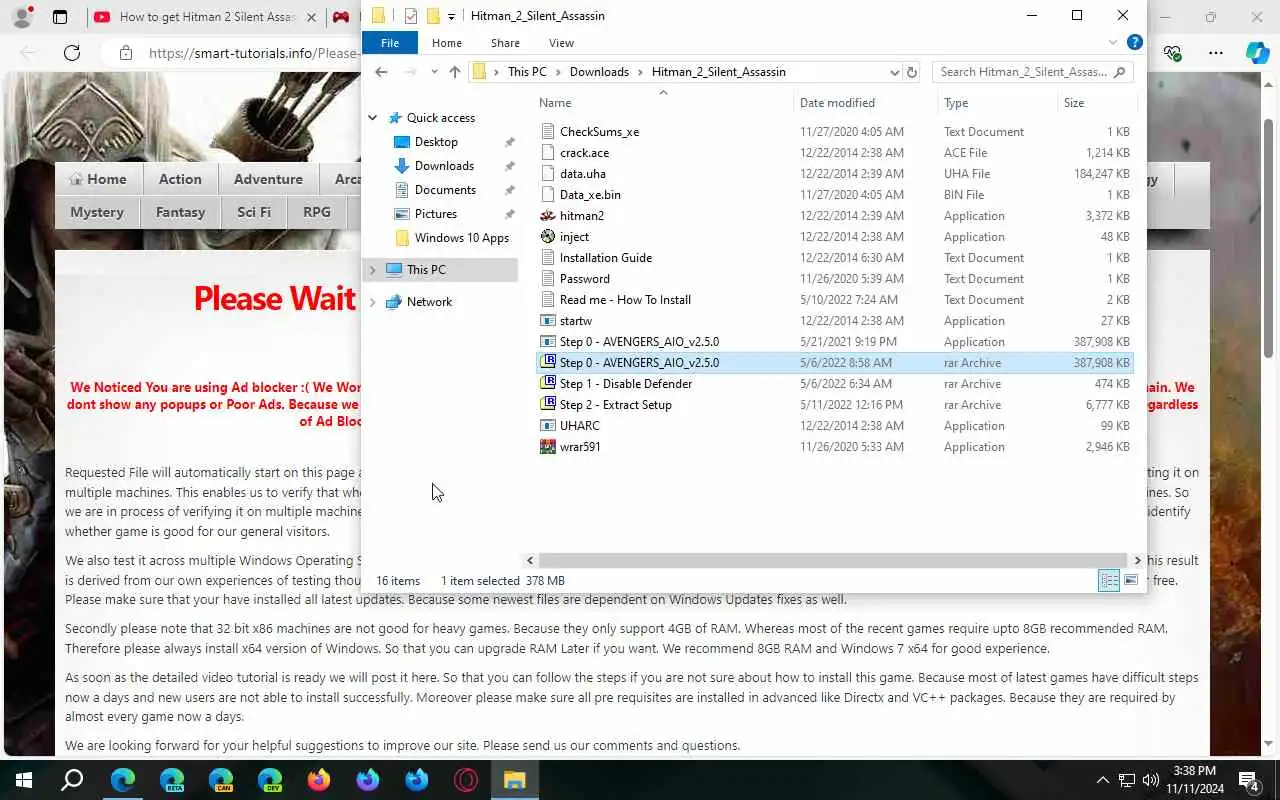Select Downloads in the navigation pane
Viewport: 1280px width, 800px height.
444,166
